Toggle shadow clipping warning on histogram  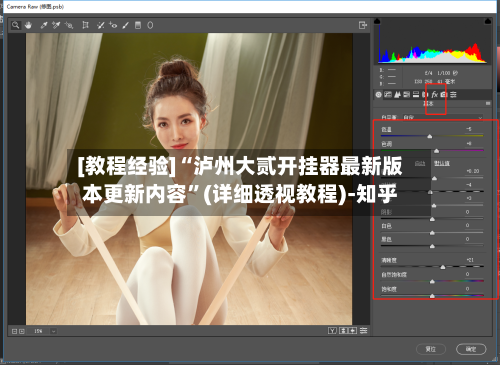pyautogui.click(x=377, y=21)
